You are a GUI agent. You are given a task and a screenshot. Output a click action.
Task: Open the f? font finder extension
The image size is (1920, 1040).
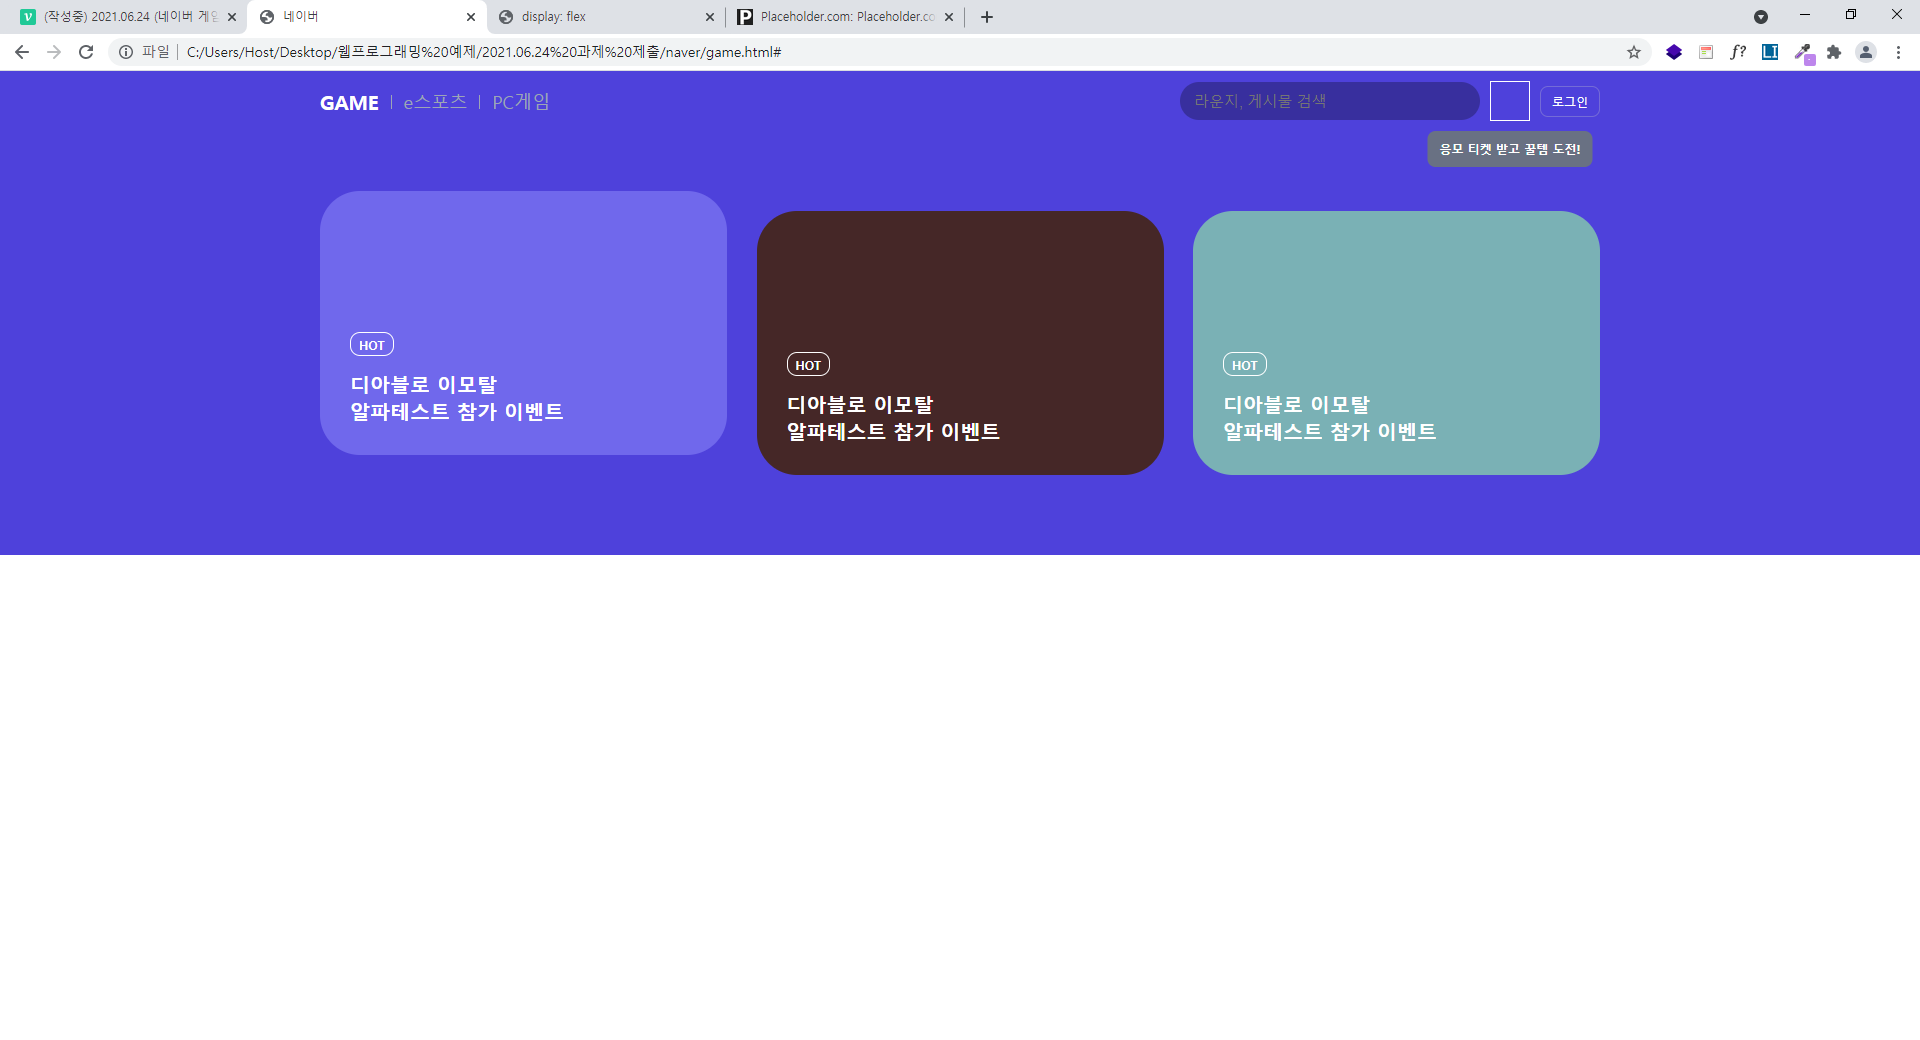click(1738, 52)
